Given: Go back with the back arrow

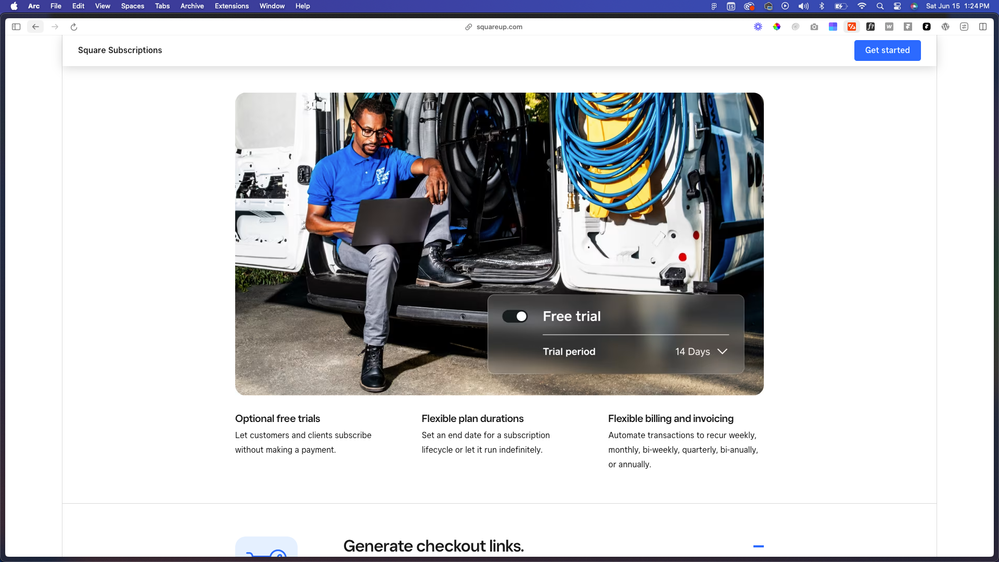Looking at the screenshot, I should click(35, 27).
